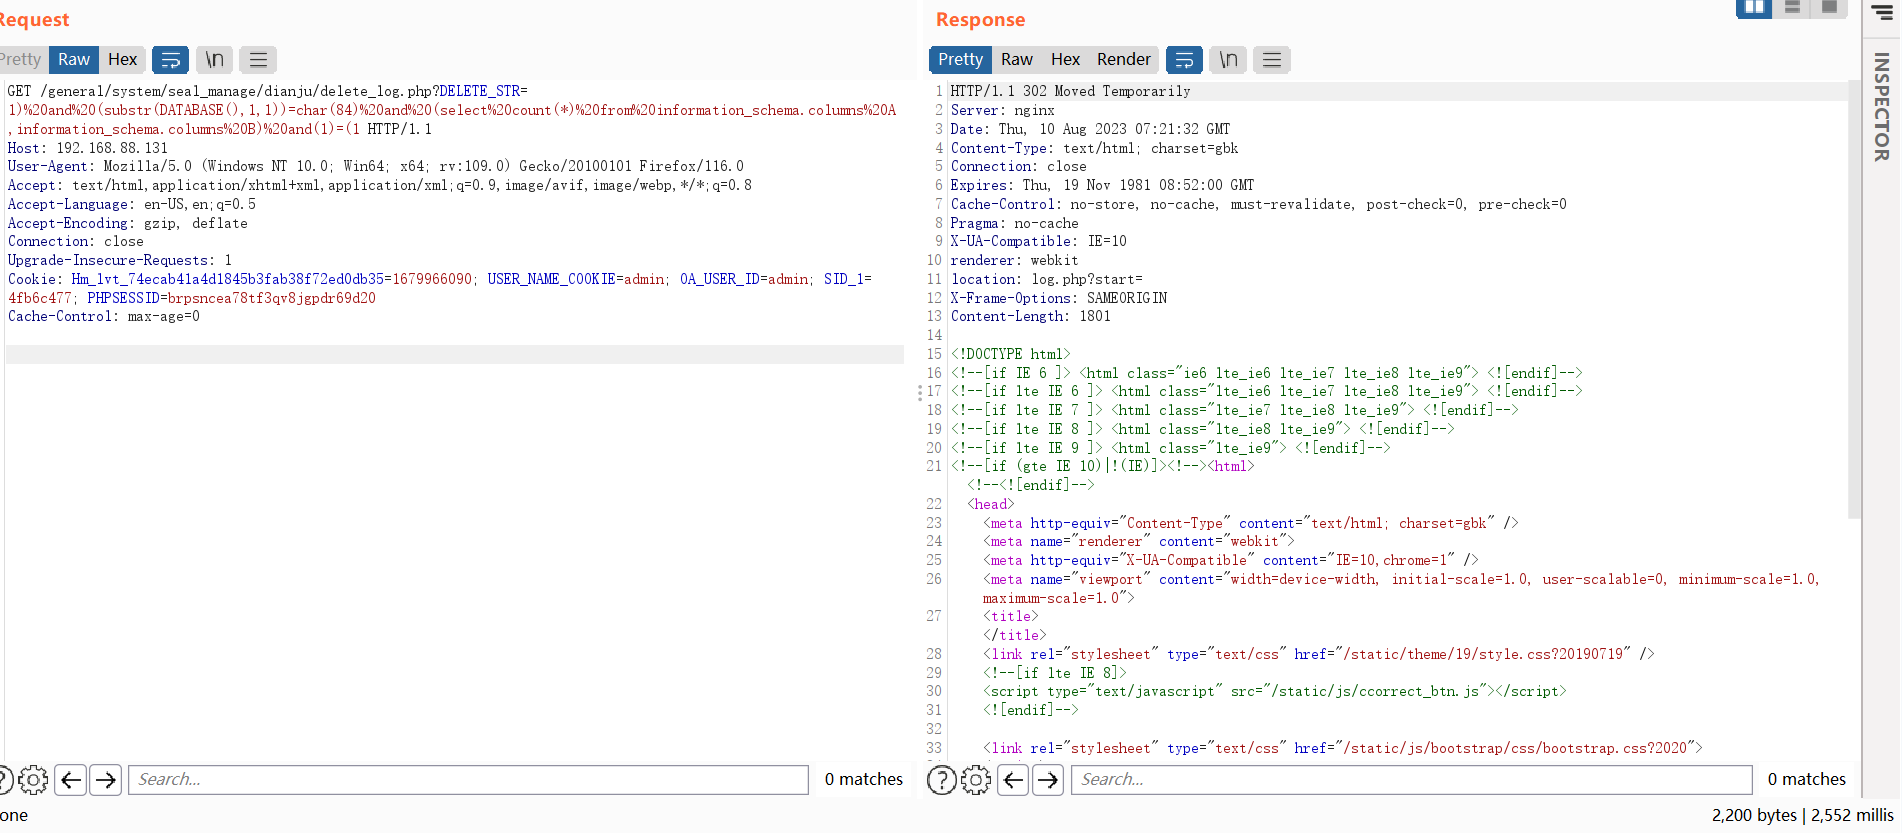Choose top-bottom split layout icon
Image resolution: width=1902 pixels, height=833 pixels.
(1792, 8)
